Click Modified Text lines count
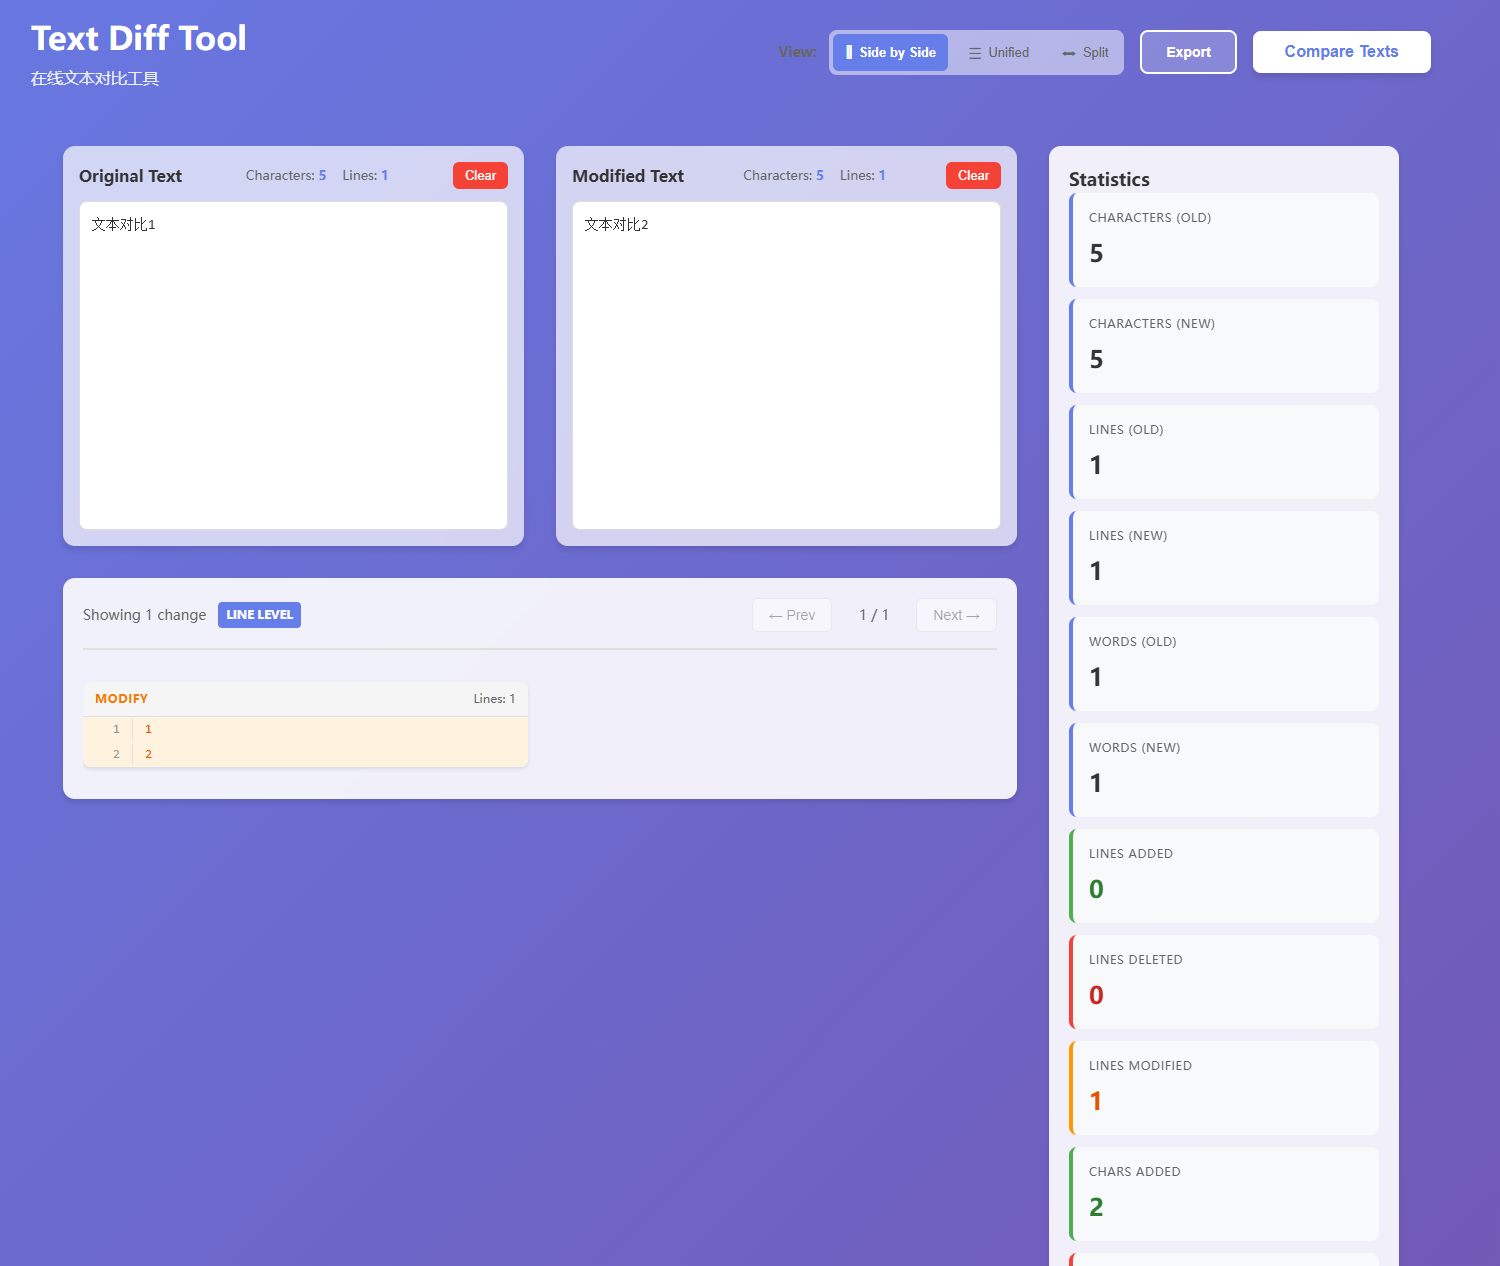 tap(862, 175)
